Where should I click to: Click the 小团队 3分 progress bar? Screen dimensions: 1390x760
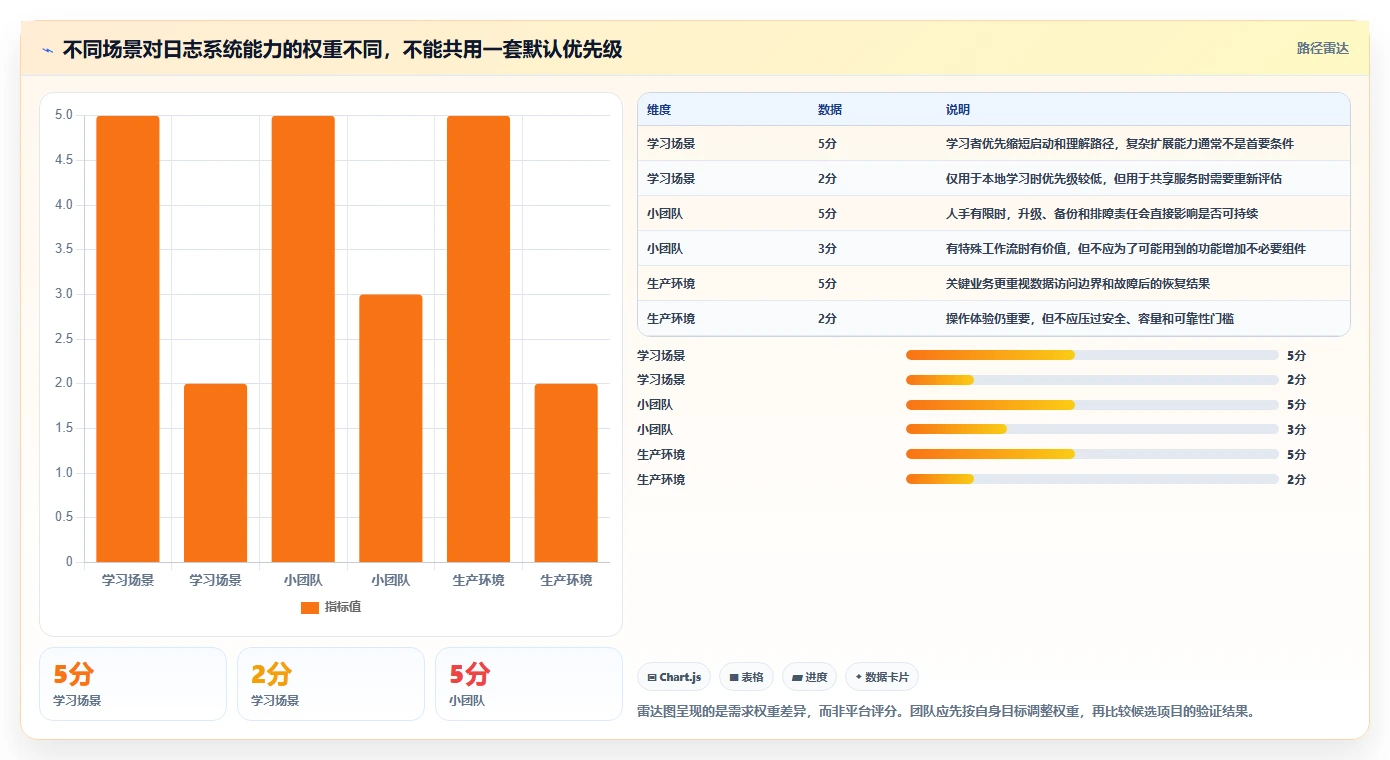1092,430
